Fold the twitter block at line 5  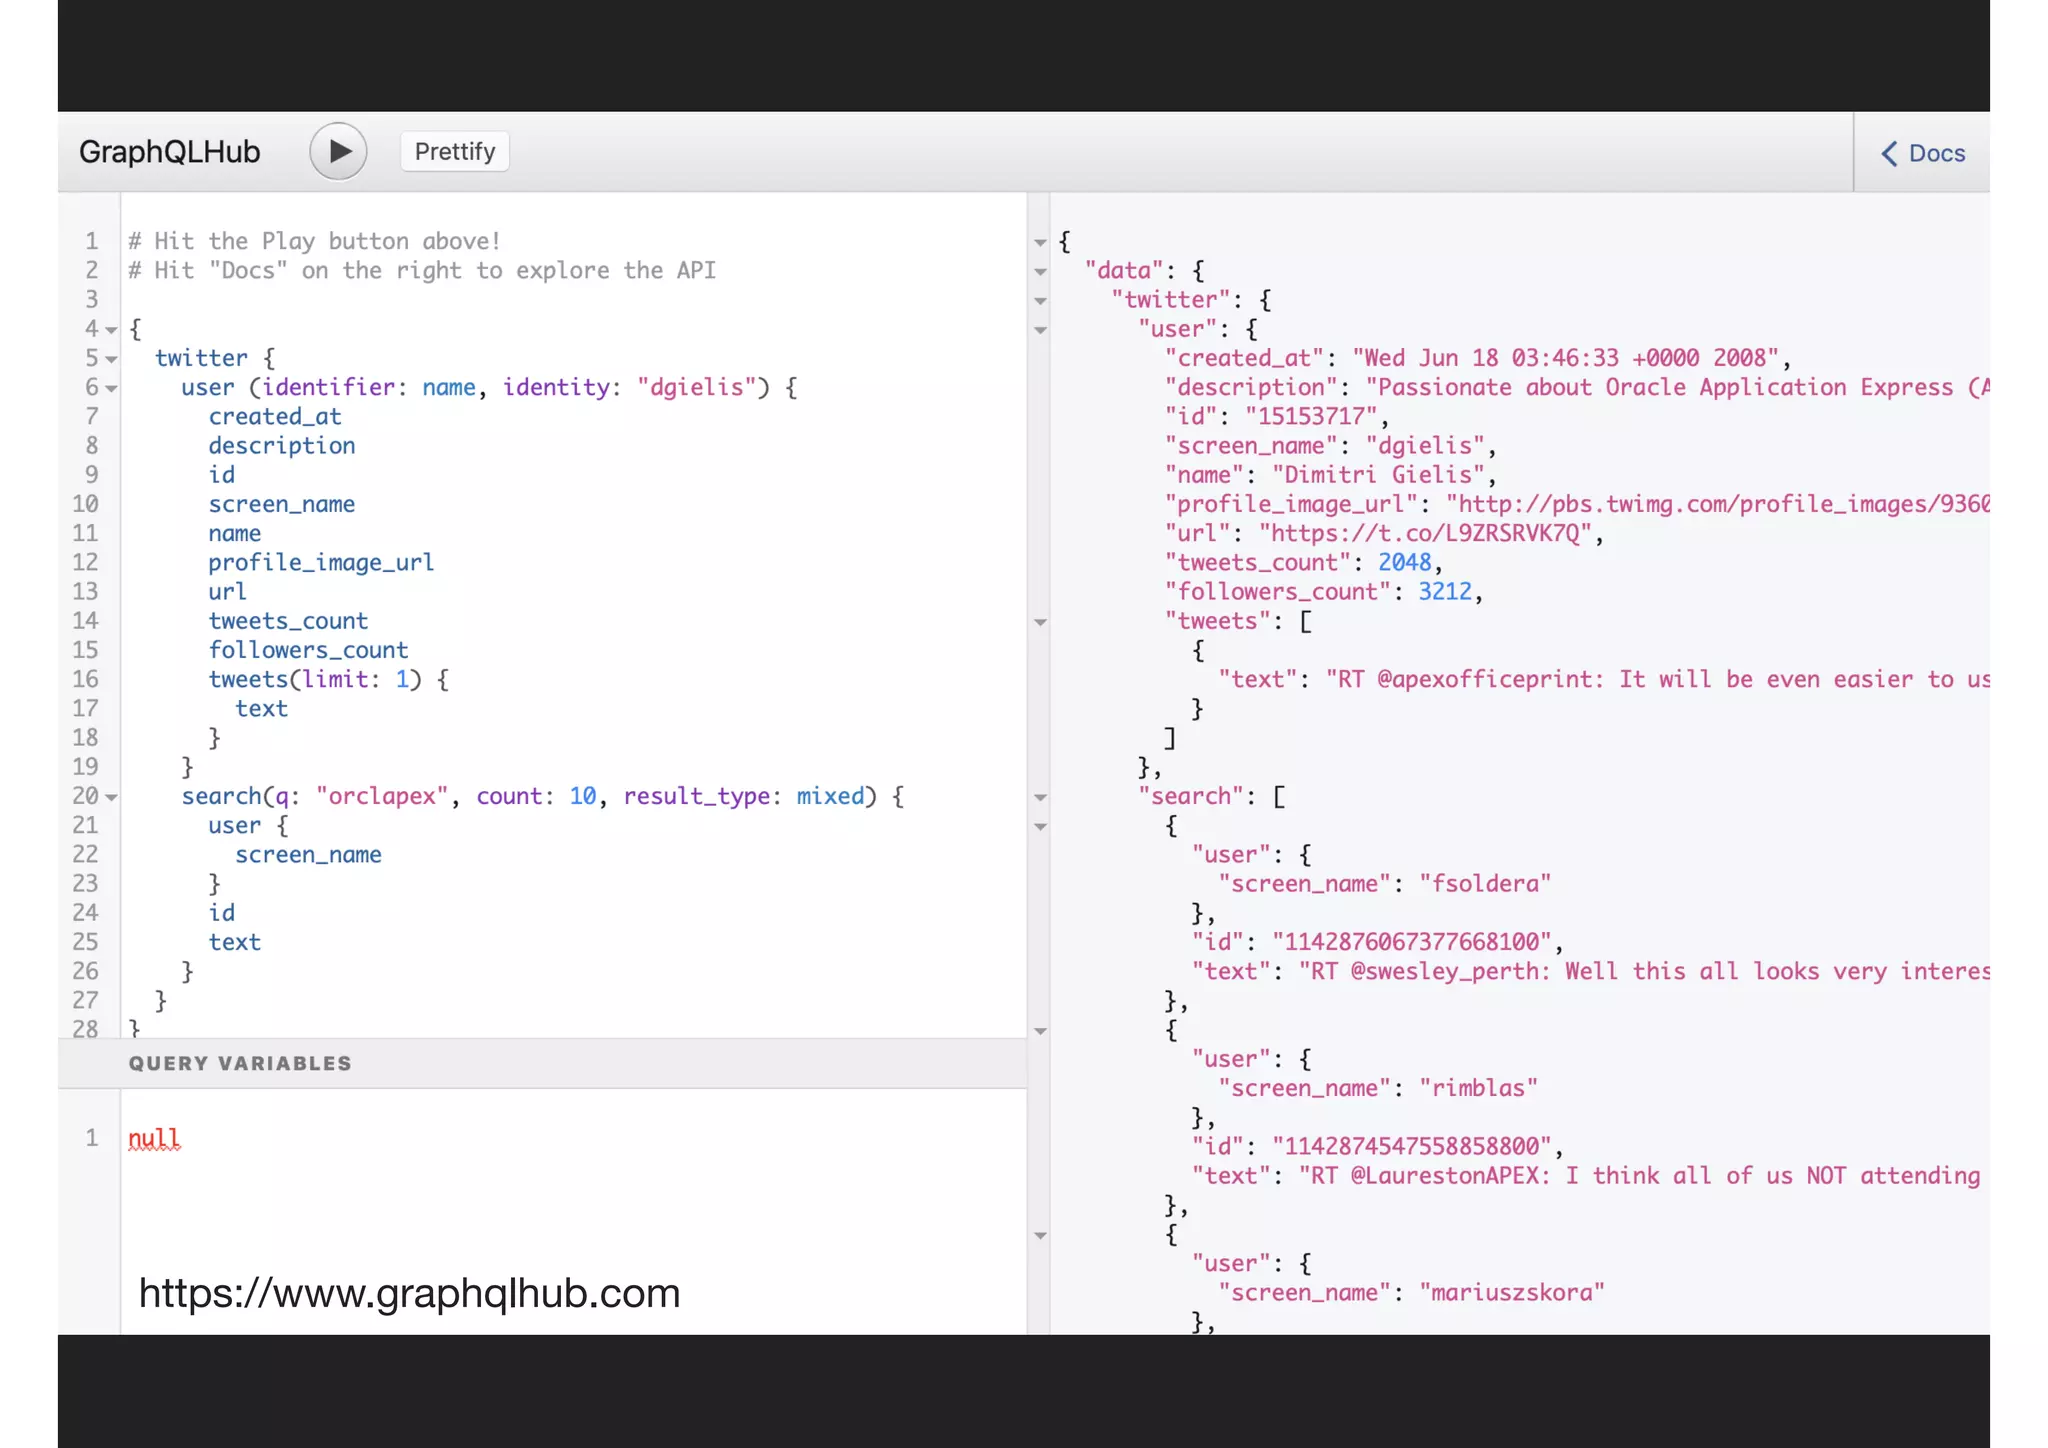[112, 358]
